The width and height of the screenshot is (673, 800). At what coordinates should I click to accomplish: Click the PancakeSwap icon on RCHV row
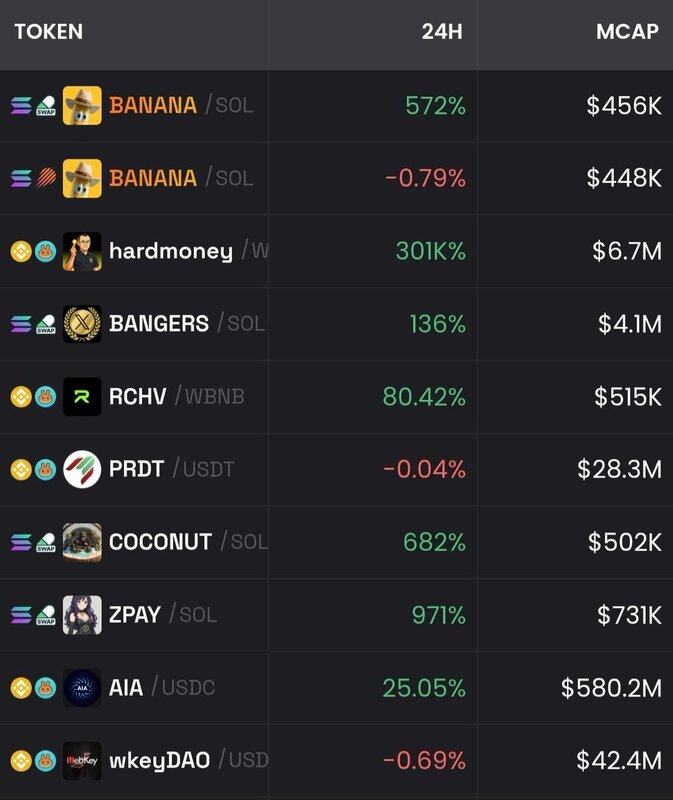point(46,397)
